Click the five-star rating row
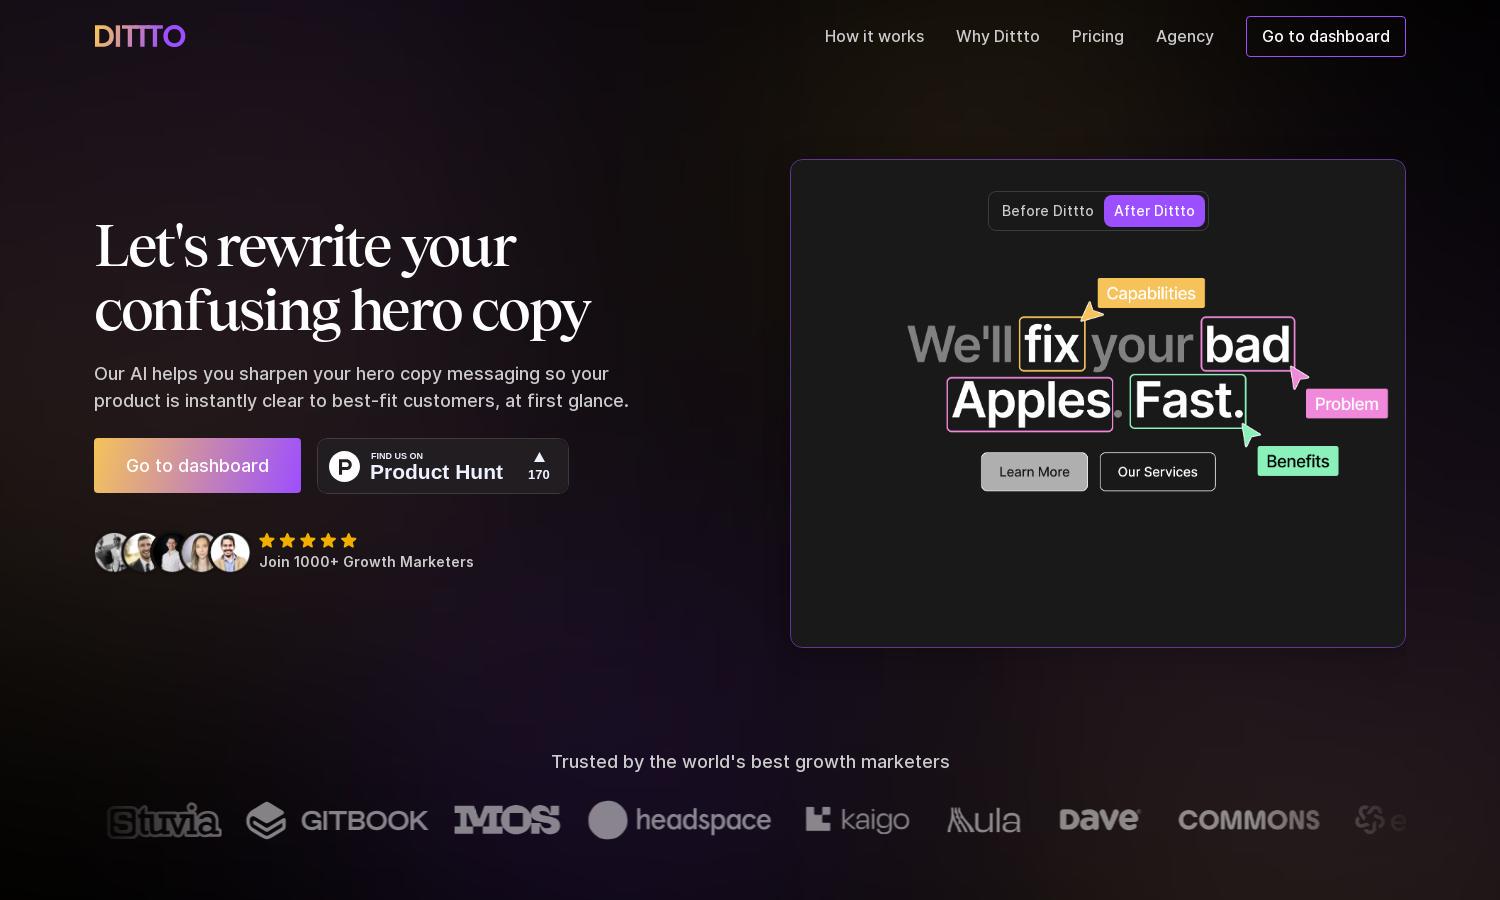The width and height of the screenshot is (1500, 900). click(308, 540)
